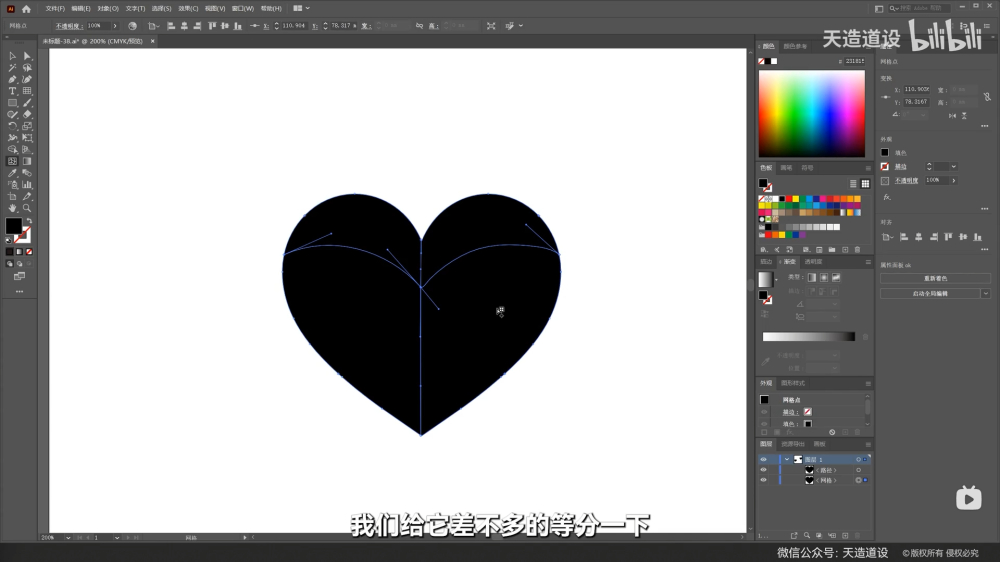Click horizontal align center in the control bar
The width and height of the screenshot is (1000, 562).
pyautogui.click(x=184, y=26)
